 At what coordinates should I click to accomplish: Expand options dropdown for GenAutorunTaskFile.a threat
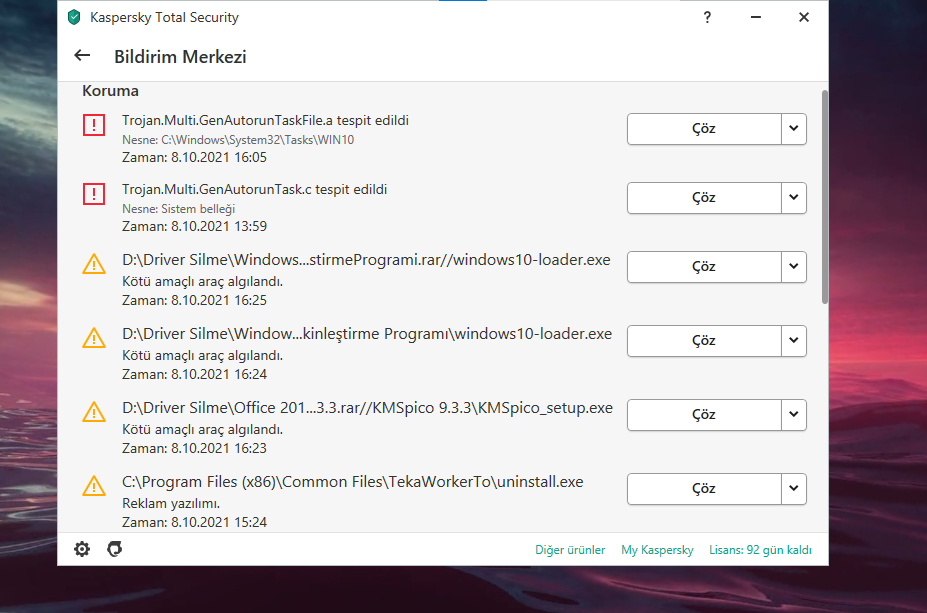click(x=793, y=129)
